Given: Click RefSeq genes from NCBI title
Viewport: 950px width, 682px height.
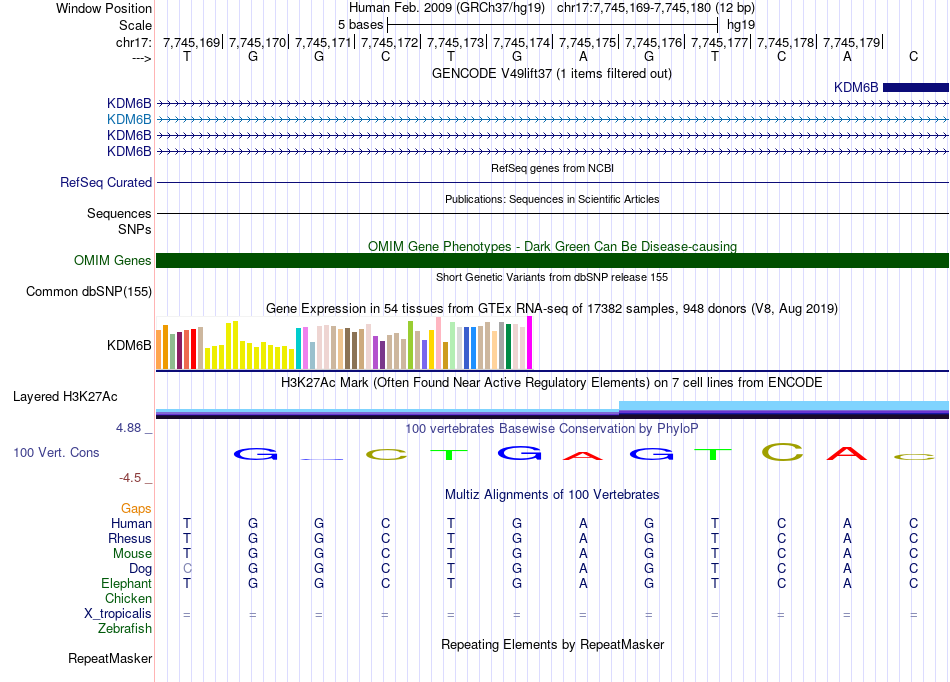Looking at the screenshot, I should (x=552, y=168).
